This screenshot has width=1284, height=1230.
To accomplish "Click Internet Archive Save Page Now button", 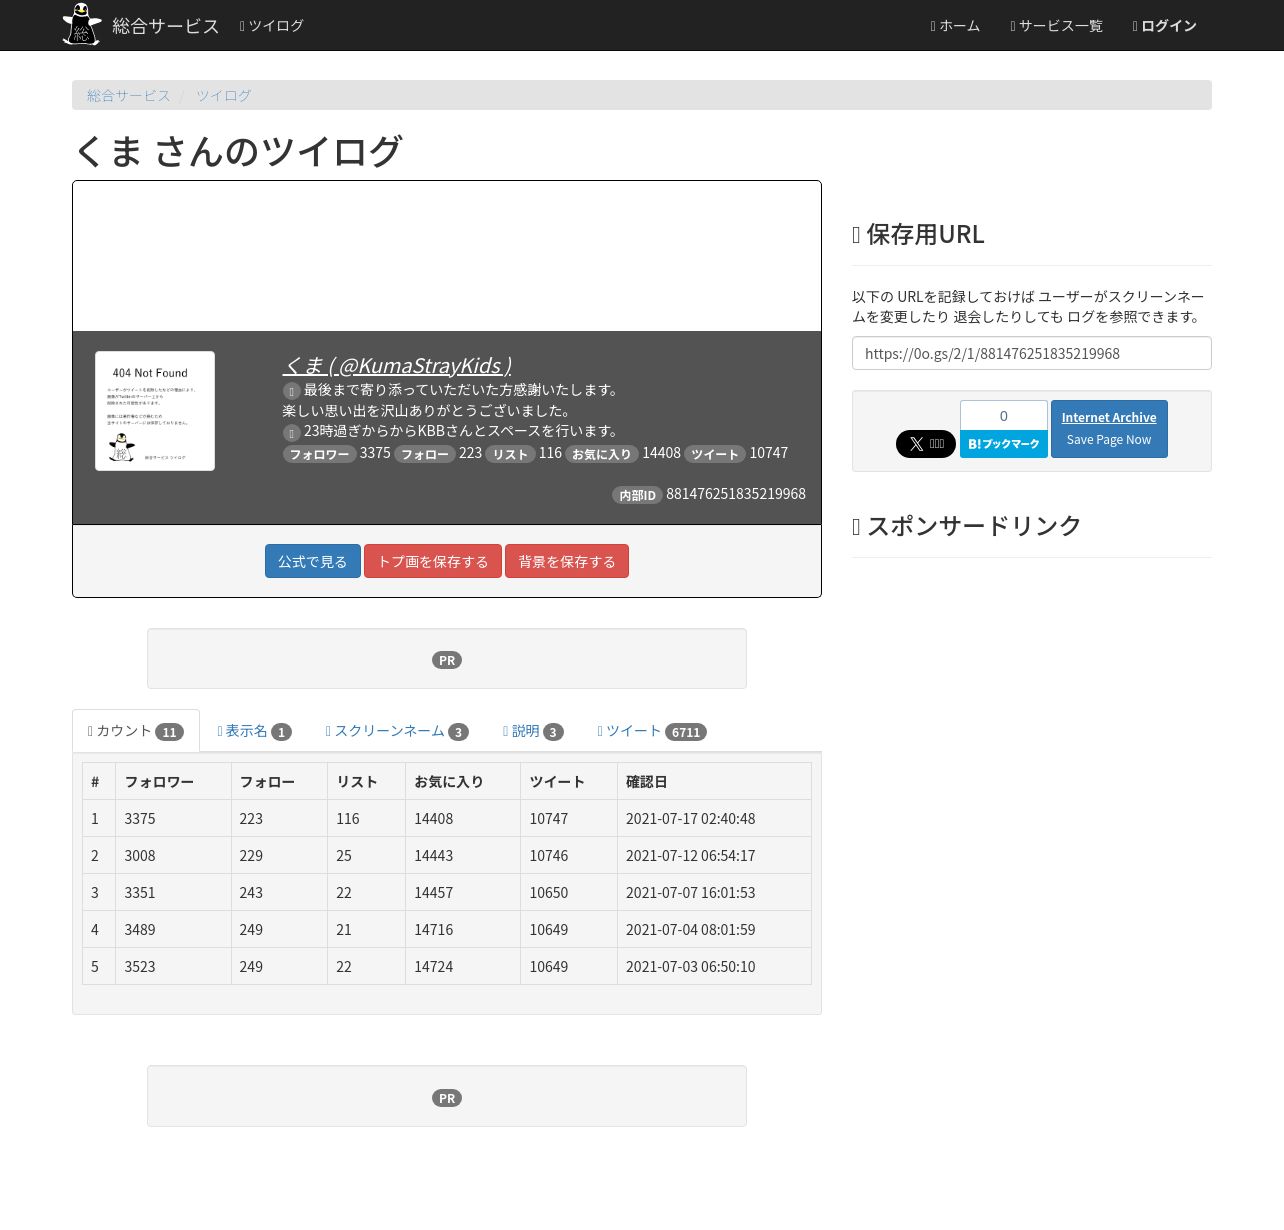I will click(x=1109, y=429).
